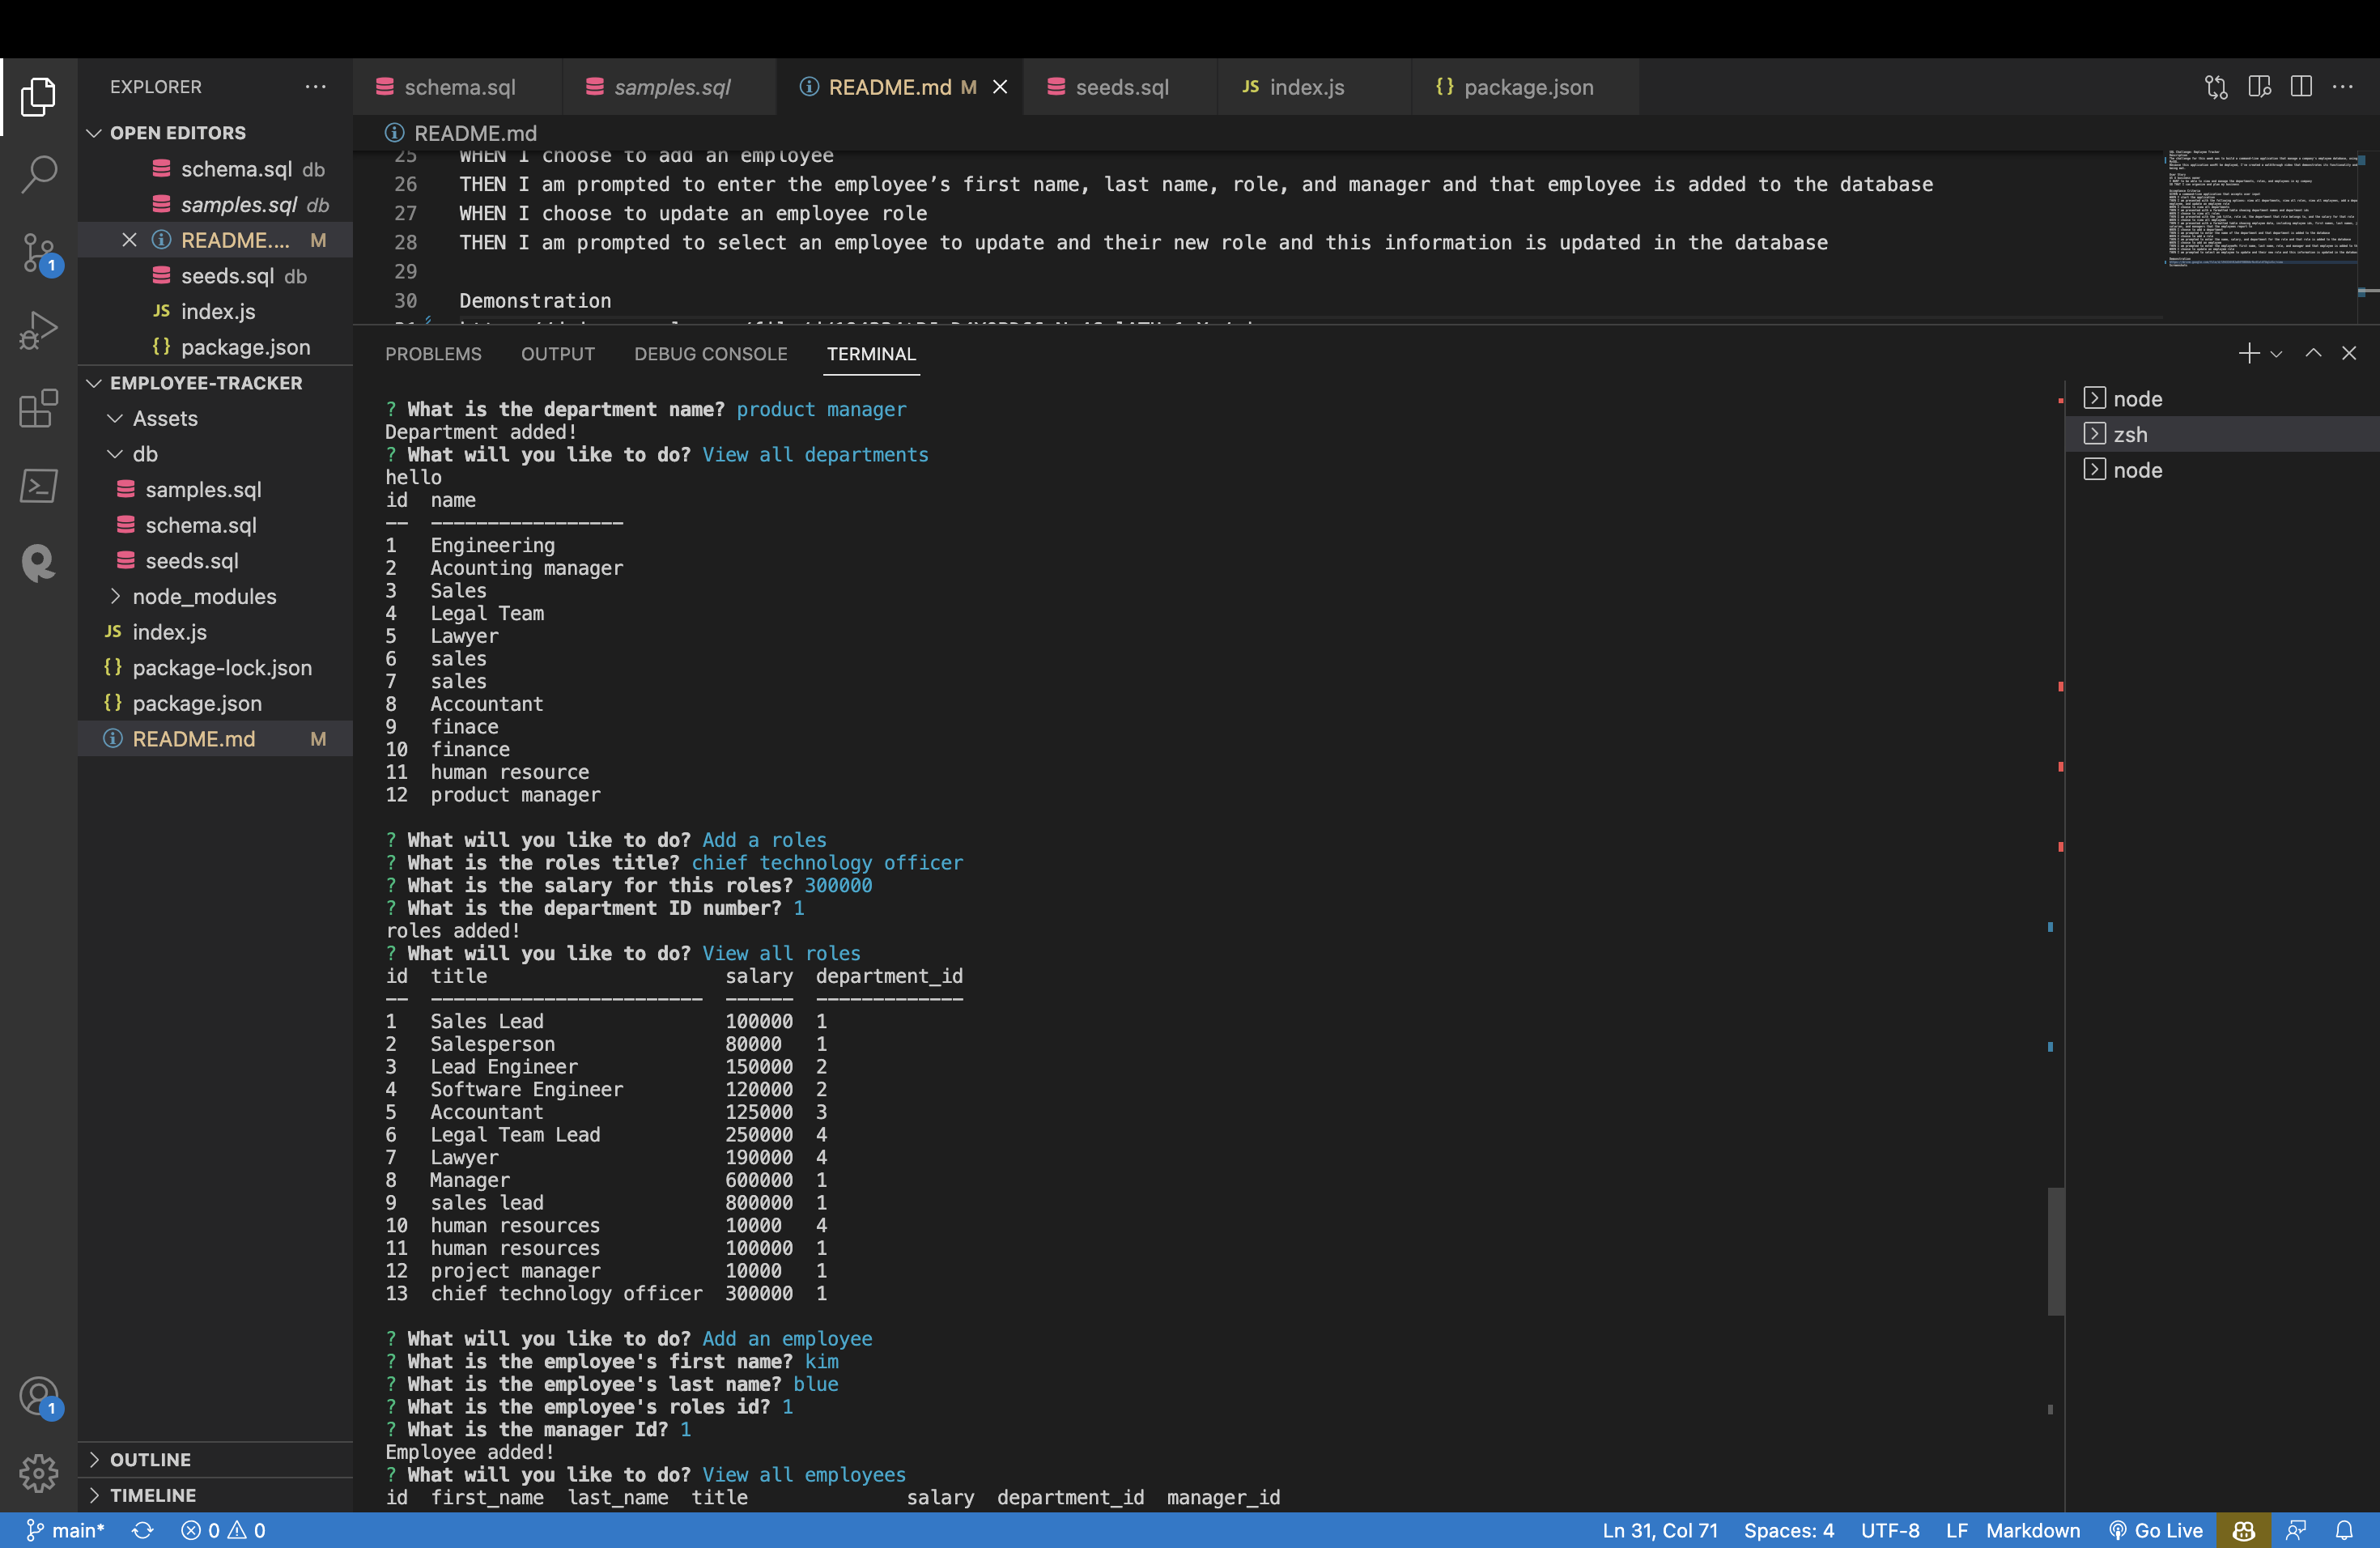The height and width of the screenshot is (1548, 2380).
Task: Click README.md breadcrumb above editor
Action: coord(462,133)
